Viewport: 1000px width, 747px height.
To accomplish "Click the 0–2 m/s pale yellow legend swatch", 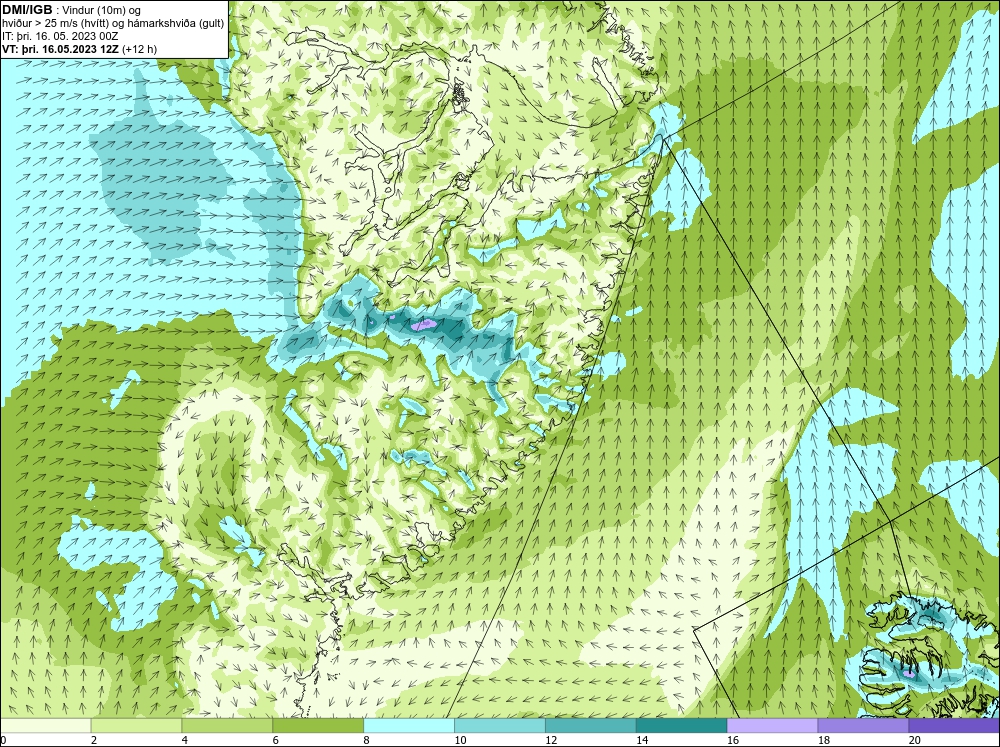I will point(45,726).
